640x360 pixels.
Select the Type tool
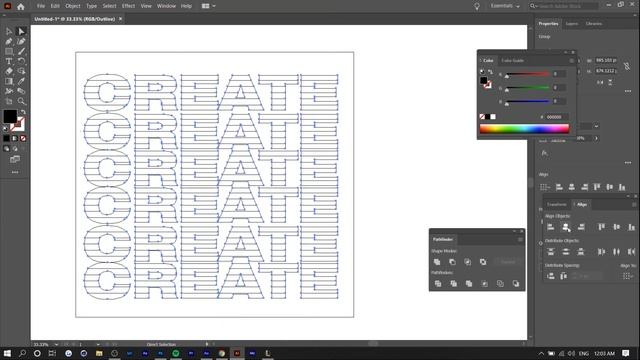pos(9,61)
